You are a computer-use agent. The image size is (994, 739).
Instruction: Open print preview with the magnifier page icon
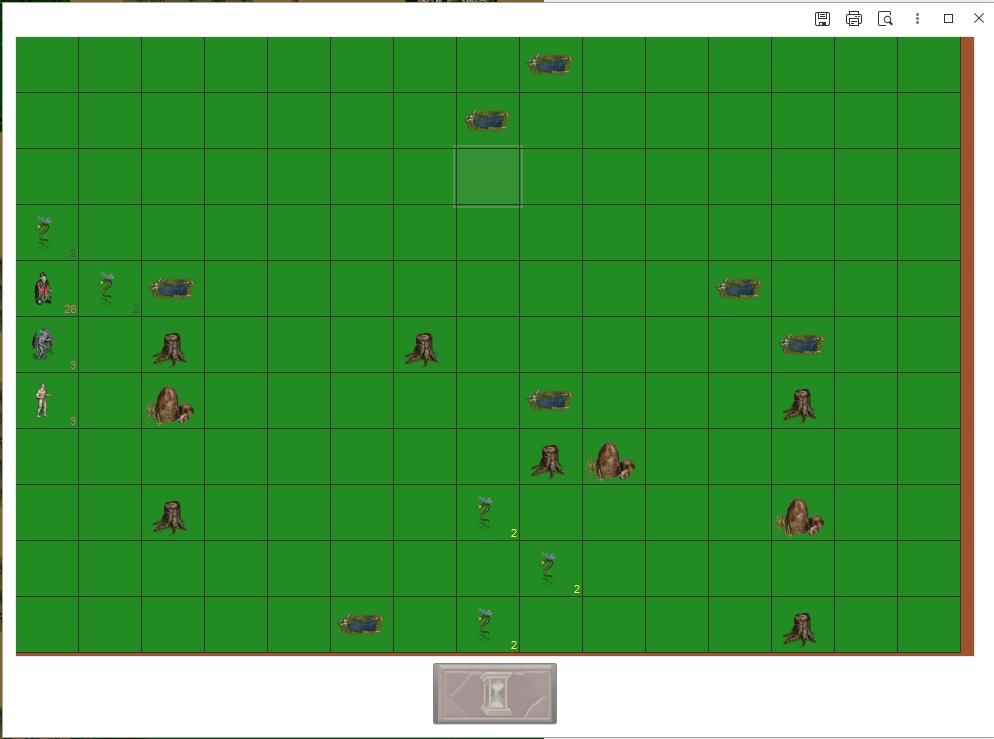pos(885,19)
